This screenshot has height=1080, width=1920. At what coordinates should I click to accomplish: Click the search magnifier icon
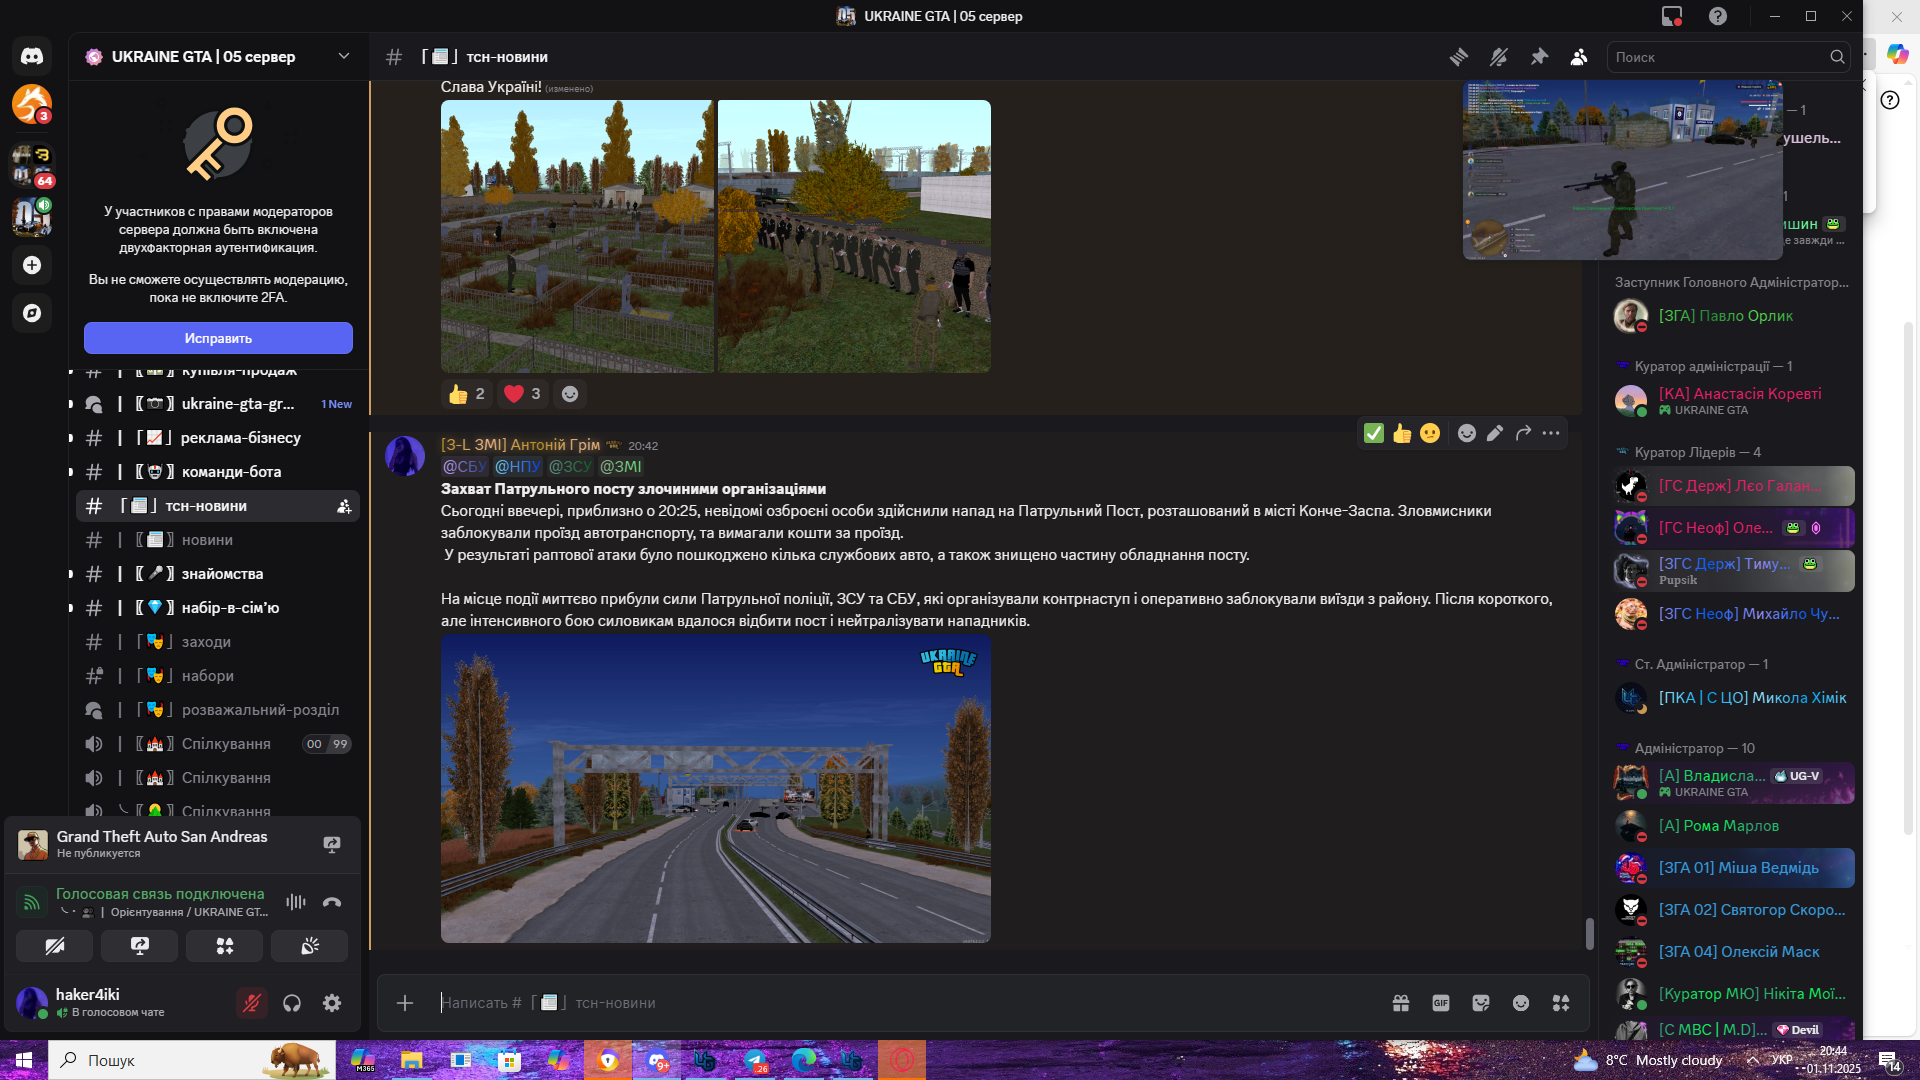pos(1837,57)
